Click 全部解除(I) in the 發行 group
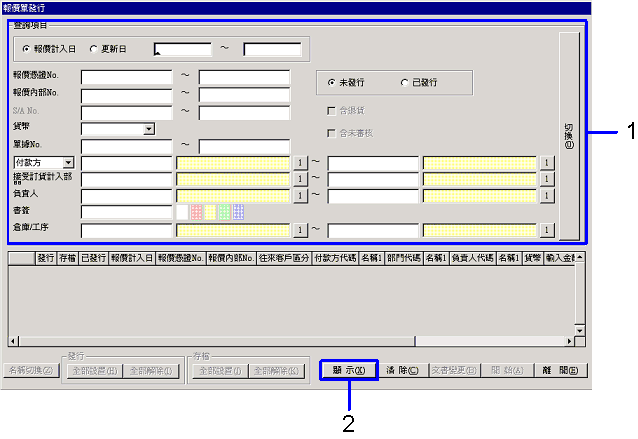638x439 pixels. coord(151,371)
